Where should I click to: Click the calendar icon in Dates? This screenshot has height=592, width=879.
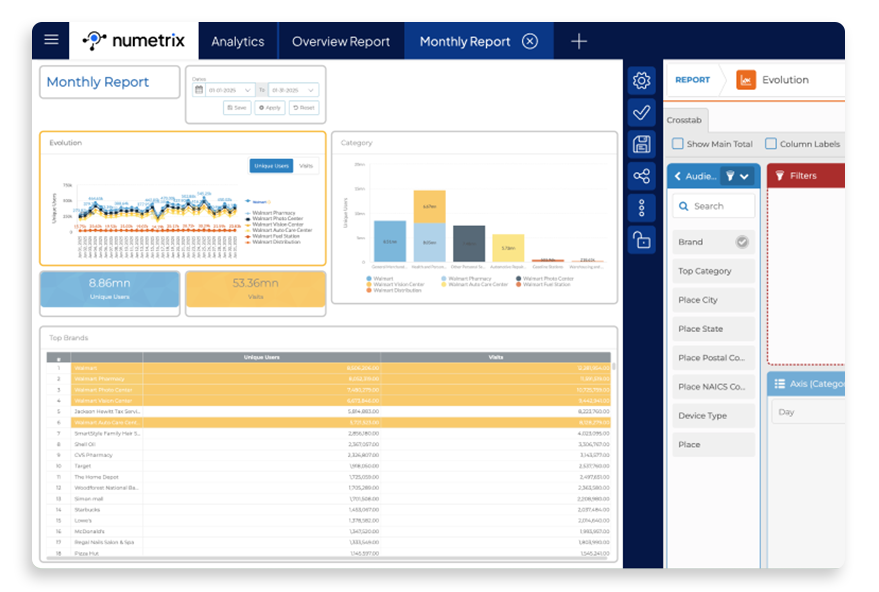point(199,90)
